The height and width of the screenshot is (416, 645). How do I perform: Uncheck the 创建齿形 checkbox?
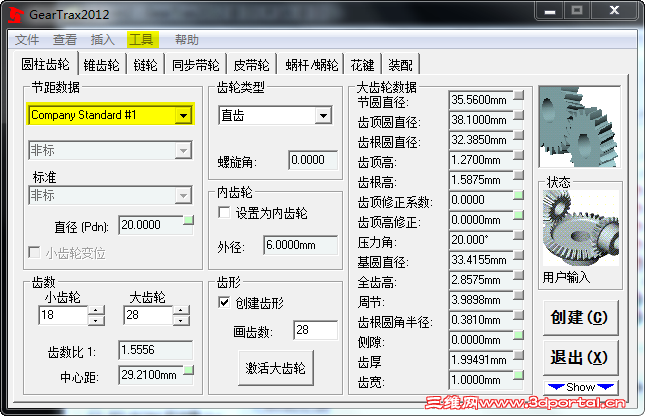pos(224,303)
